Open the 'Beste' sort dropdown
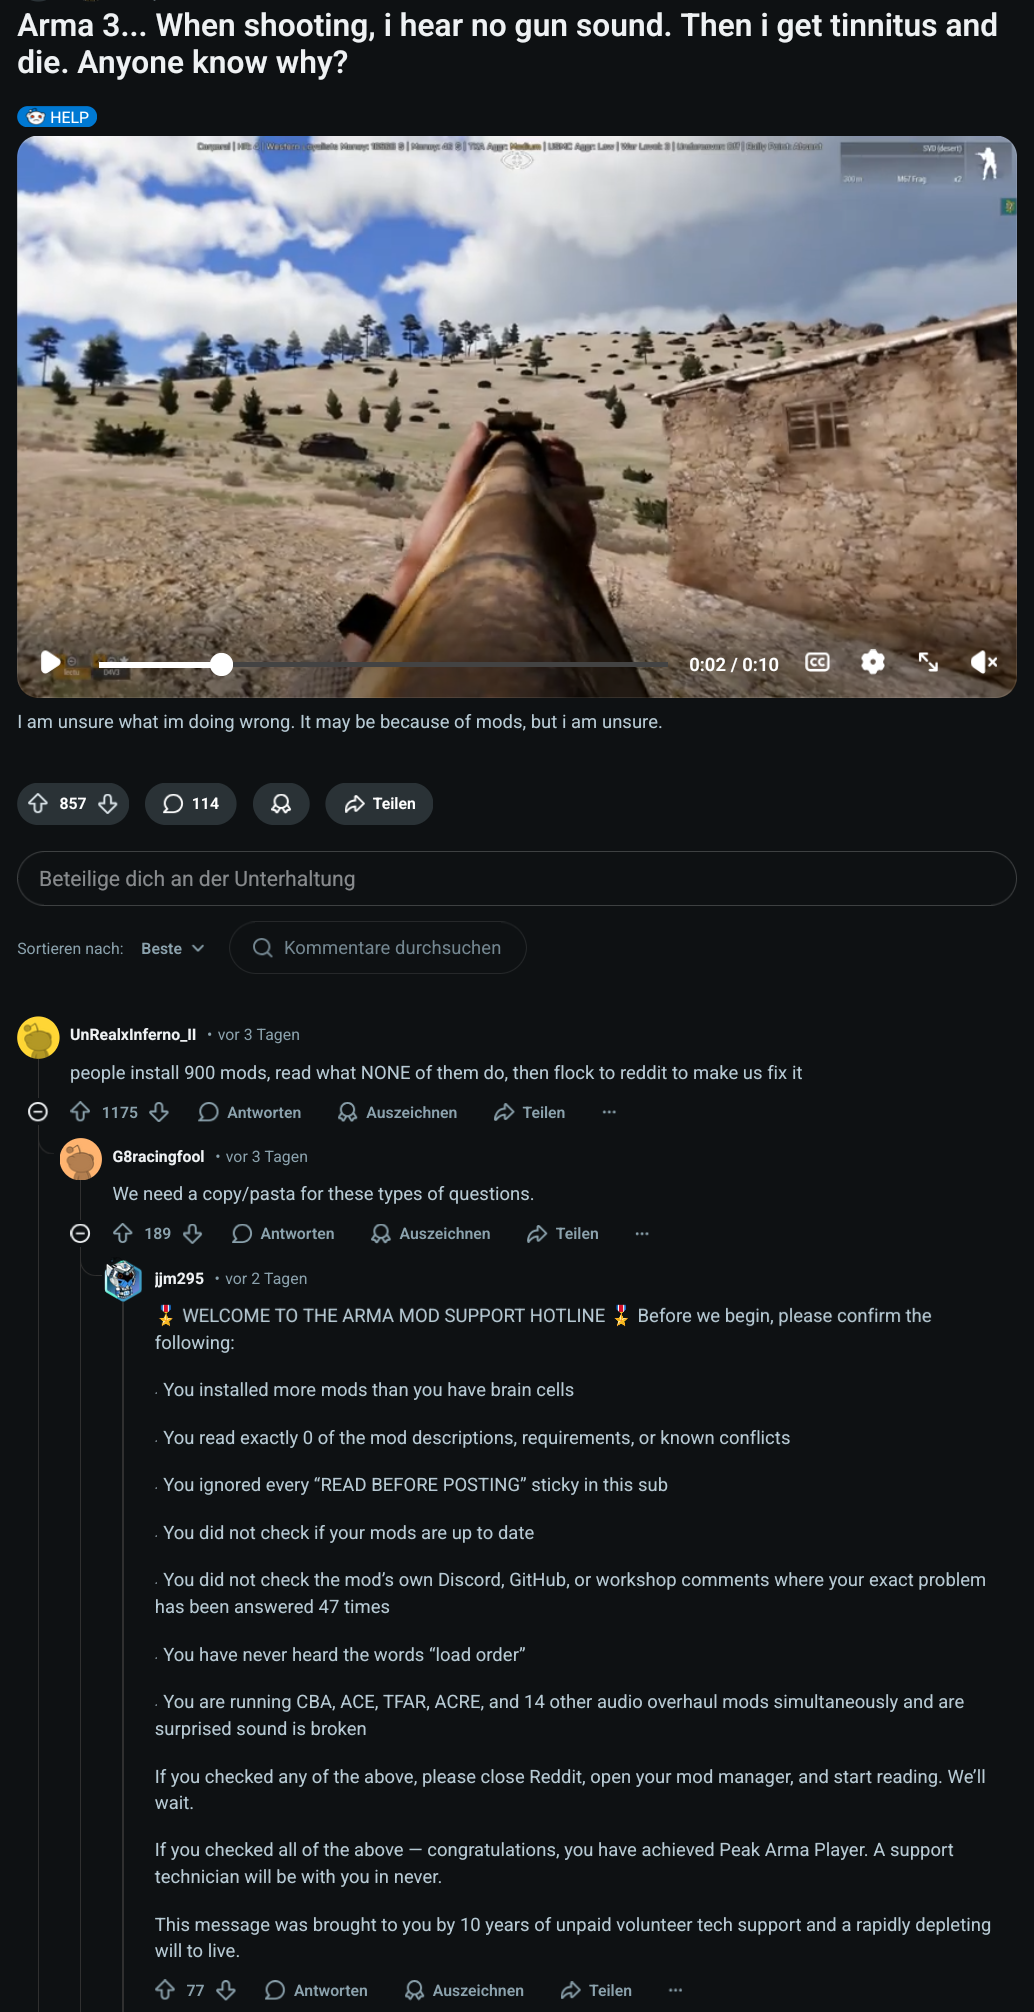 (x=172, y=948)
